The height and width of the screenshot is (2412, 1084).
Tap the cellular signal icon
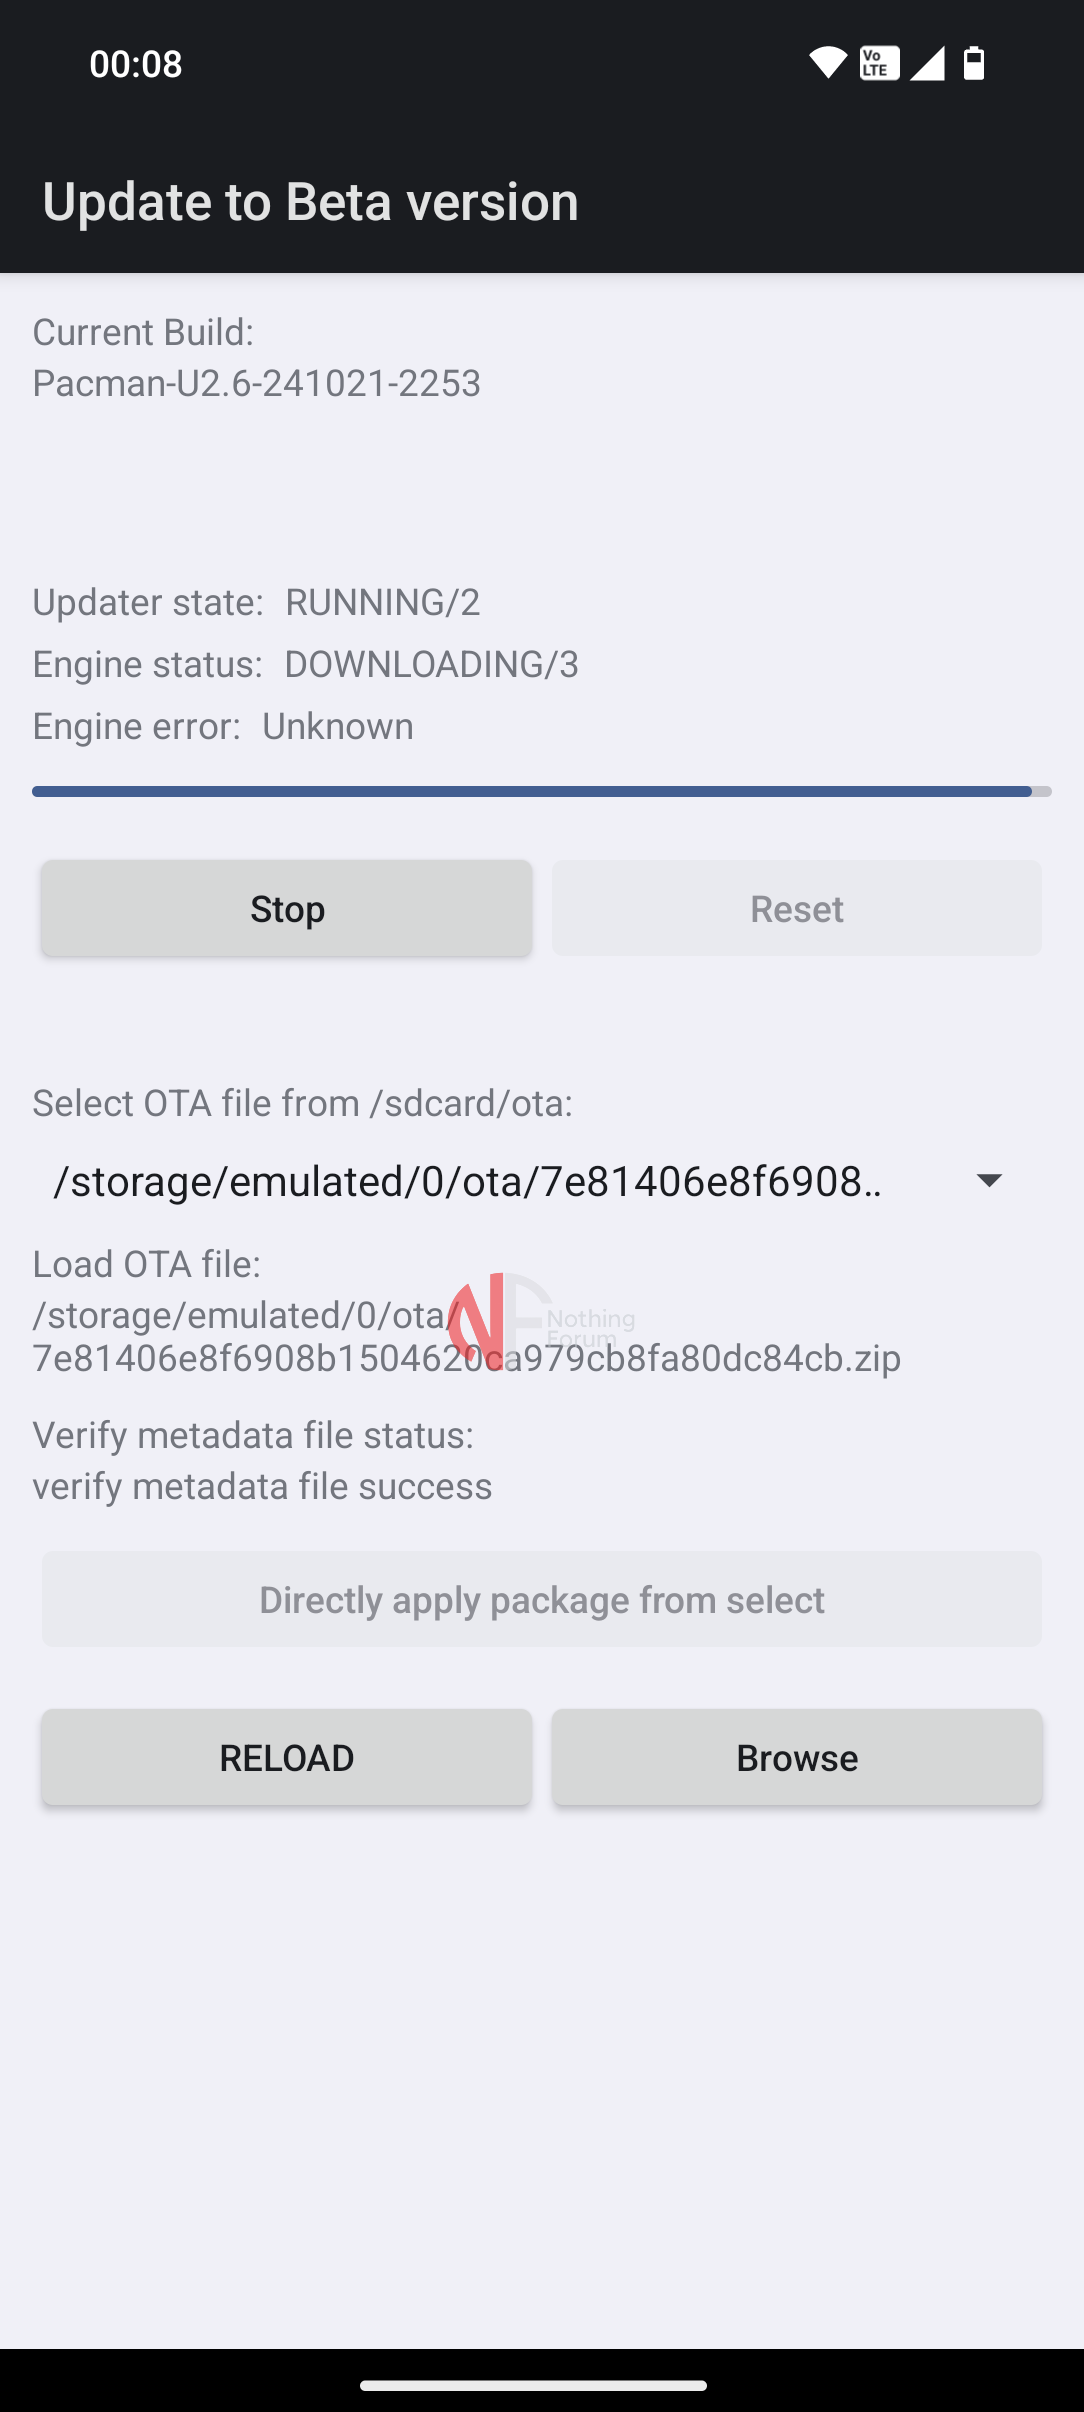click(928, 63)
